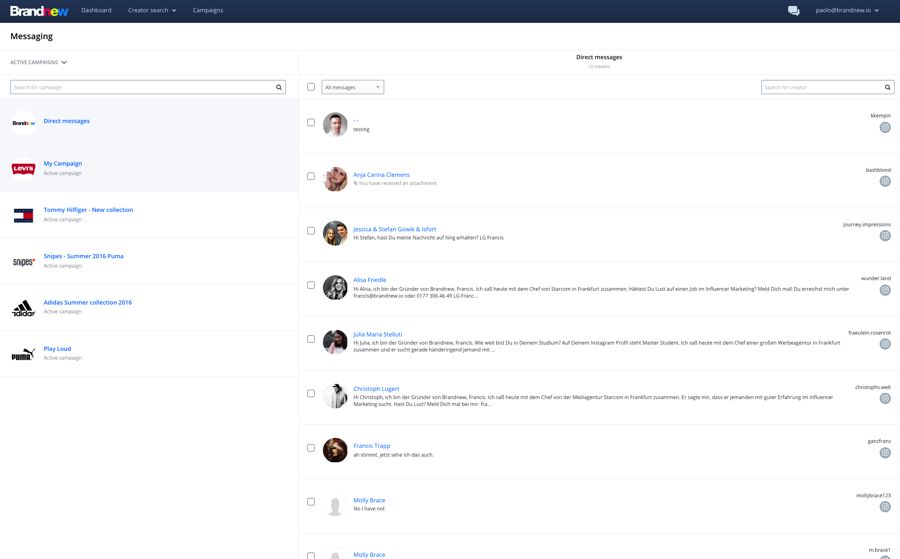Open Julia Maria Stelluti's conversation
Viewport: 900px width, 559px height.
pyautogui.click(x=378, y=334)
